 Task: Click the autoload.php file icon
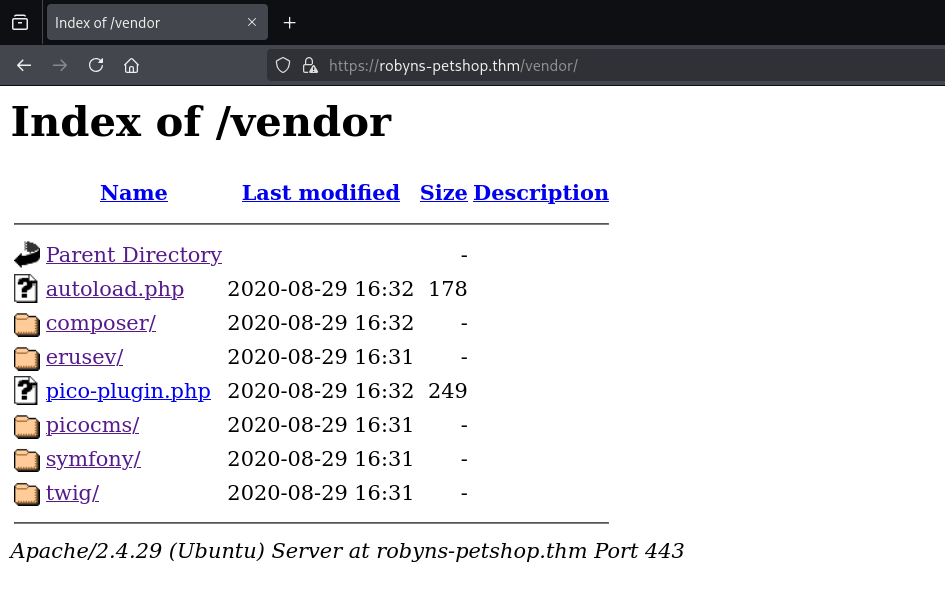[x=27, y=290]
